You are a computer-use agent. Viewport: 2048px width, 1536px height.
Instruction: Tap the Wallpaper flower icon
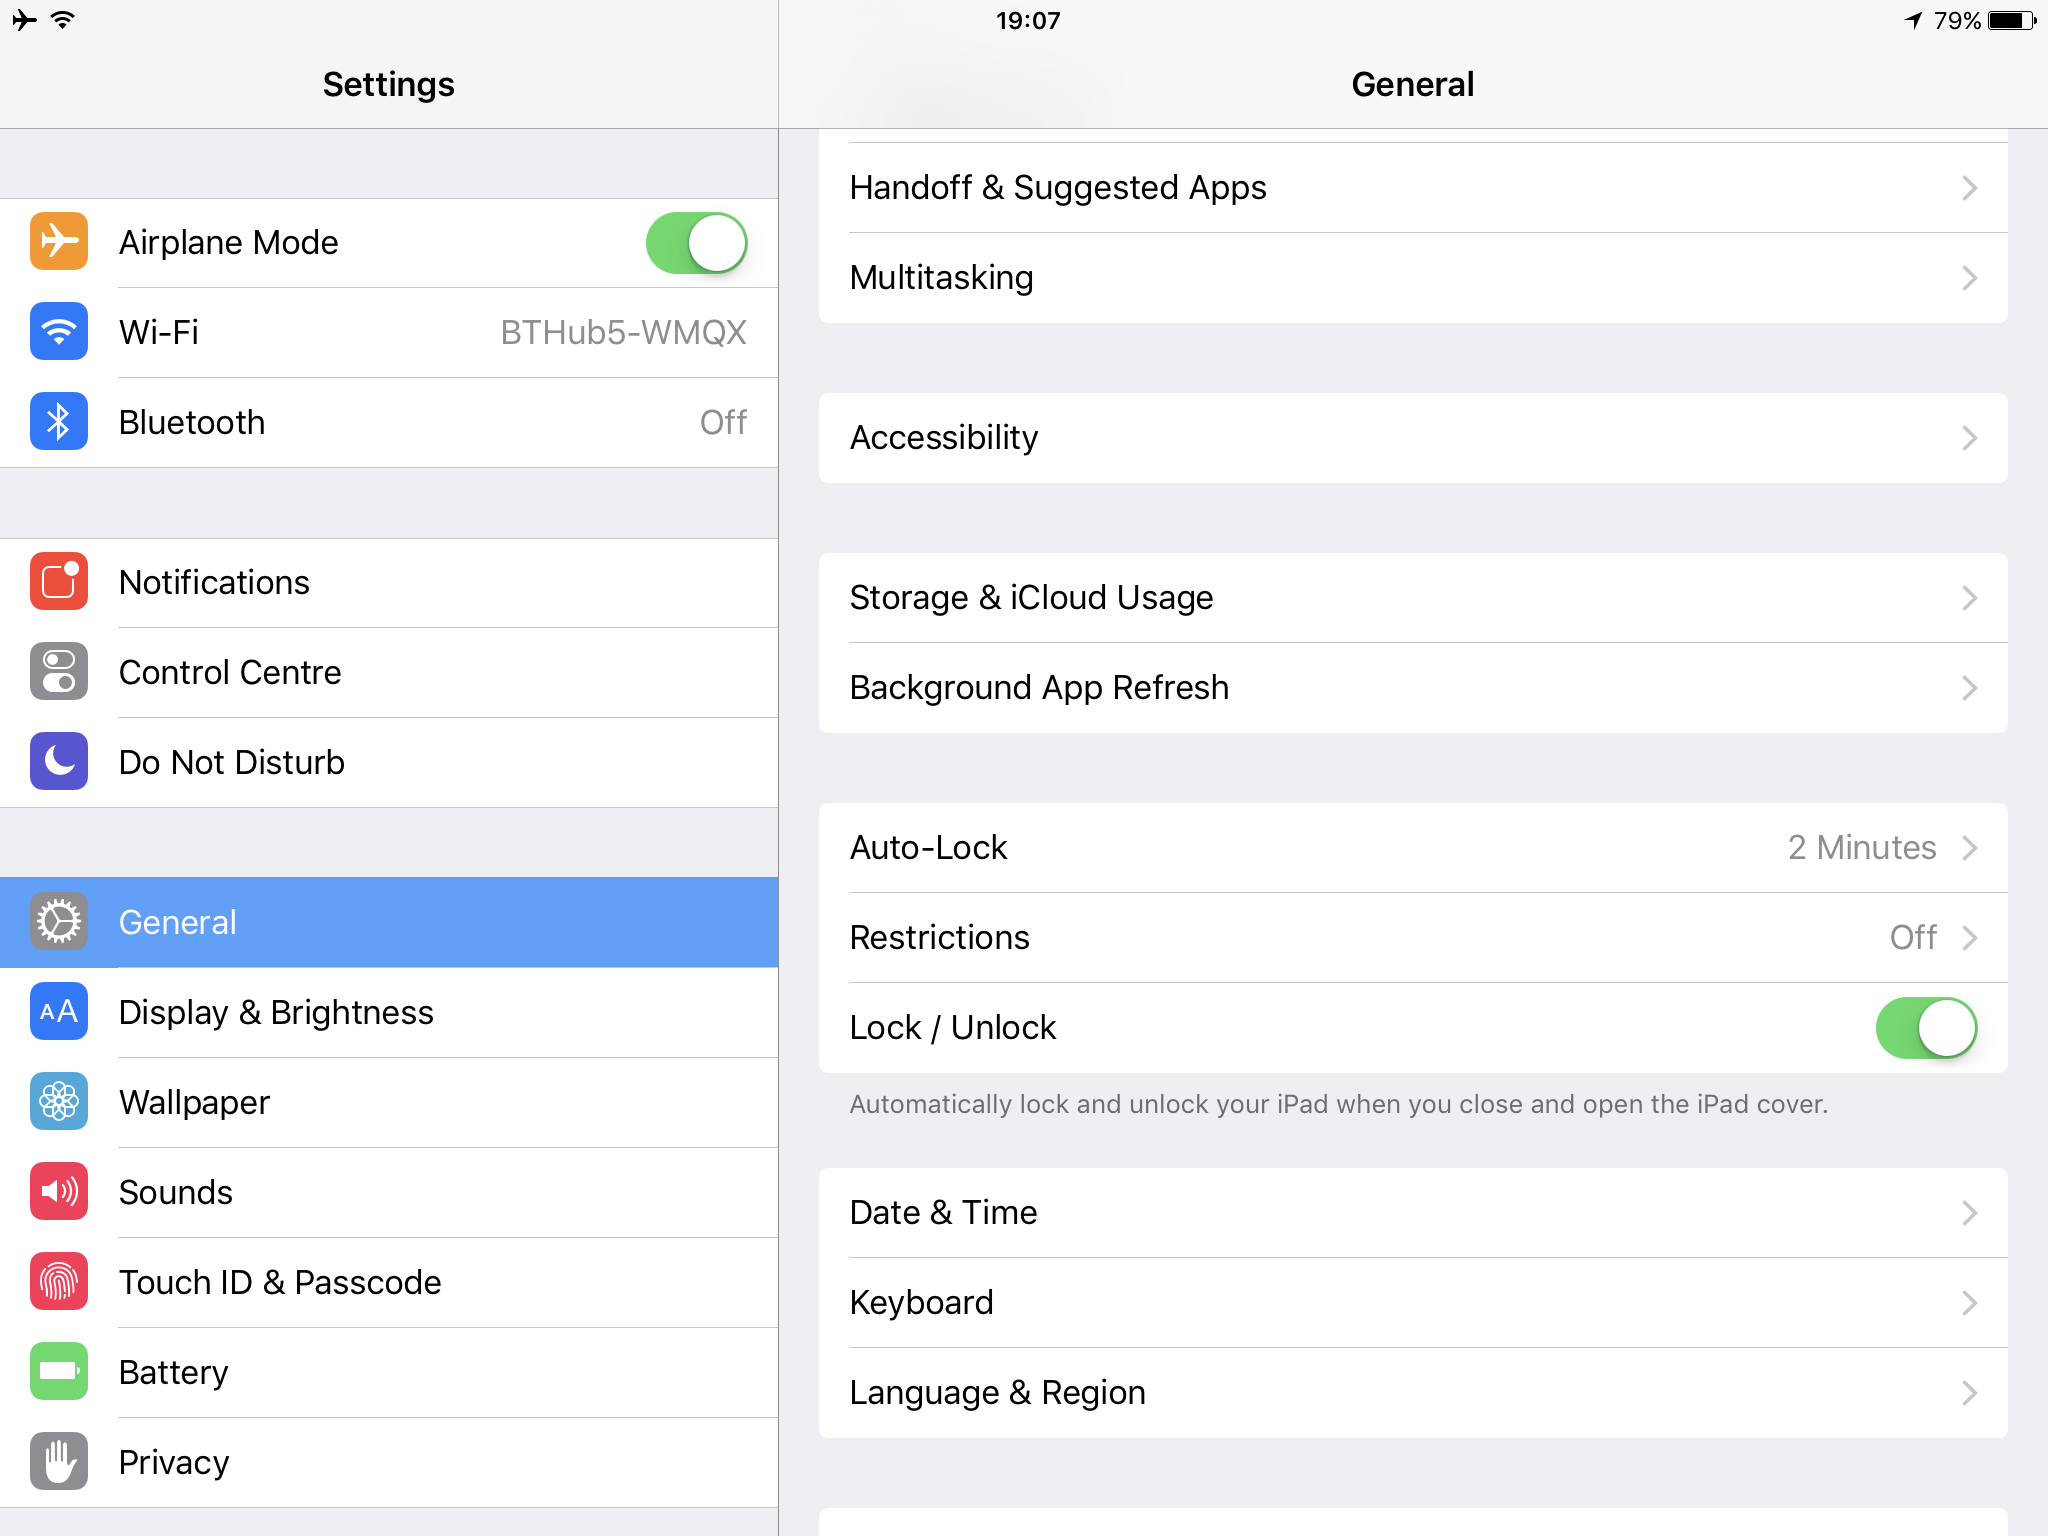pyautogui.click(x=59, y=1102)
